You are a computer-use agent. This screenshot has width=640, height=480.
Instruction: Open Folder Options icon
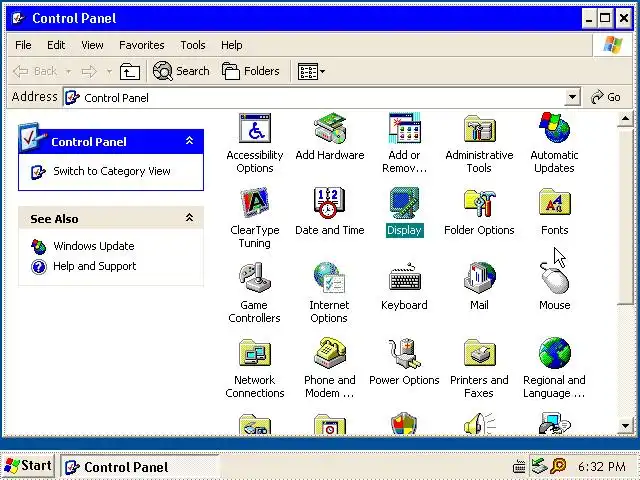(479, 211)
